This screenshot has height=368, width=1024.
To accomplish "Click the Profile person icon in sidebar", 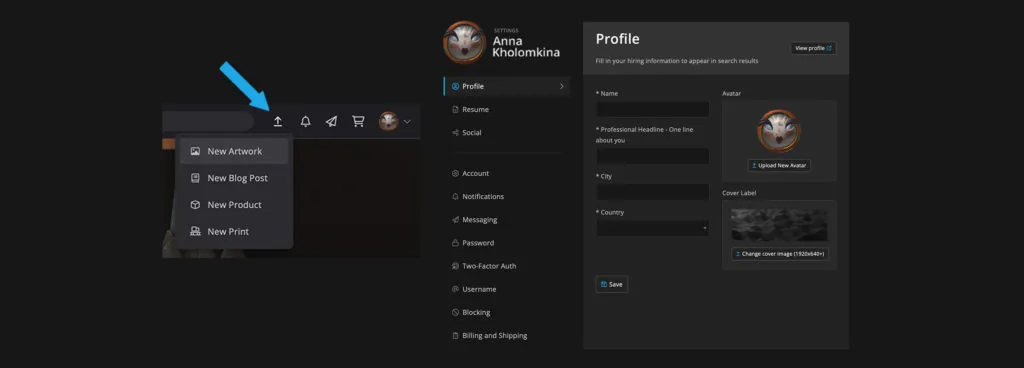I will pos(455,86).
